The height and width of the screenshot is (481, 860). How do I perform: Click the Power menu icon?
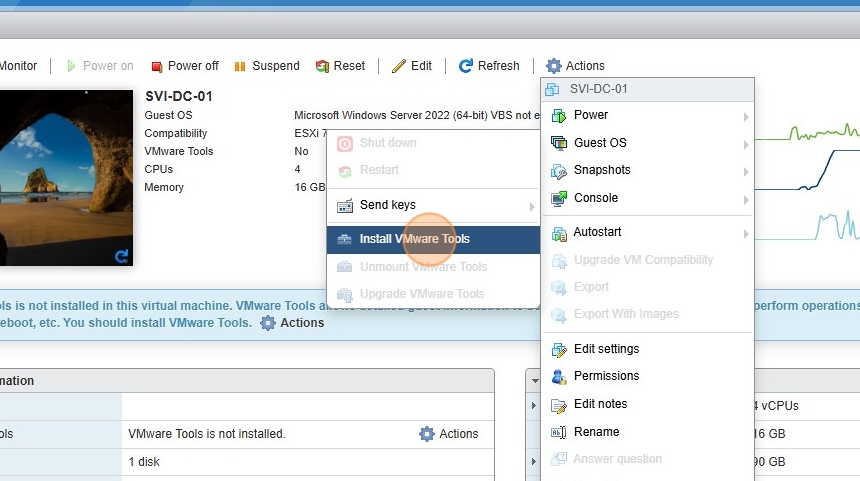point(559,116)
